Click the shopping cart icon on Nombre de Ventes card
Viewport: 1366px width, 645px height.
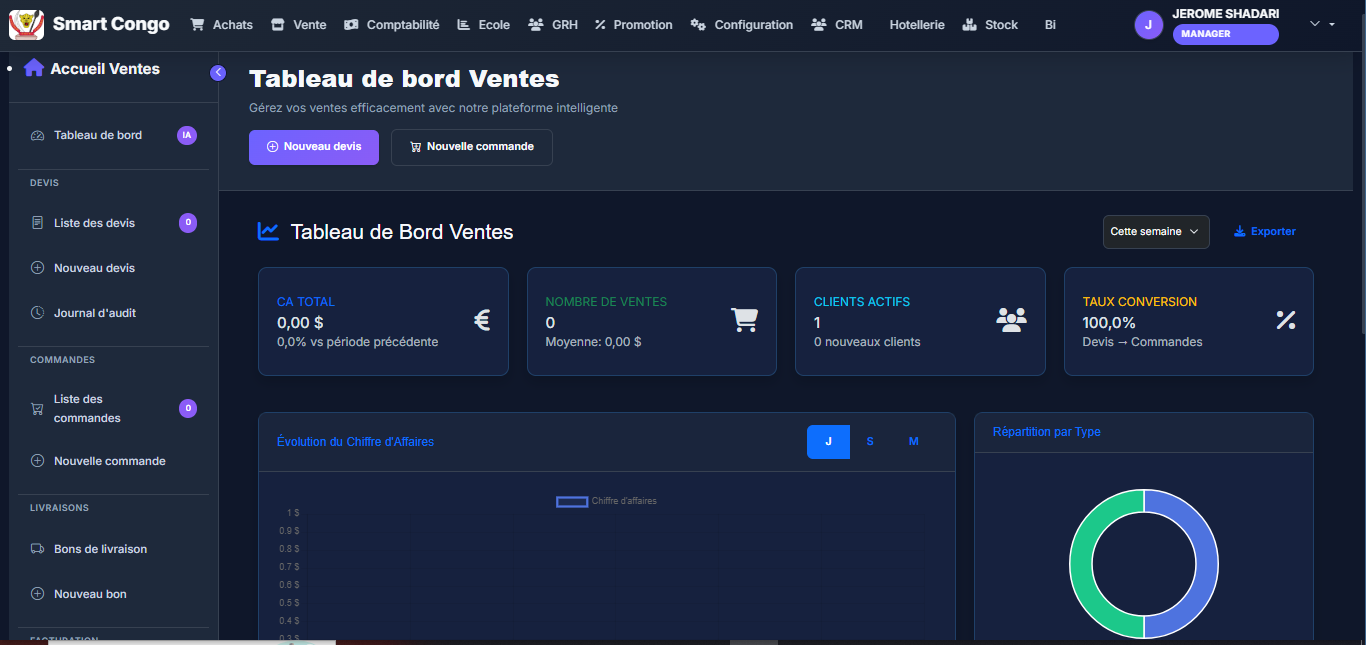744,320
